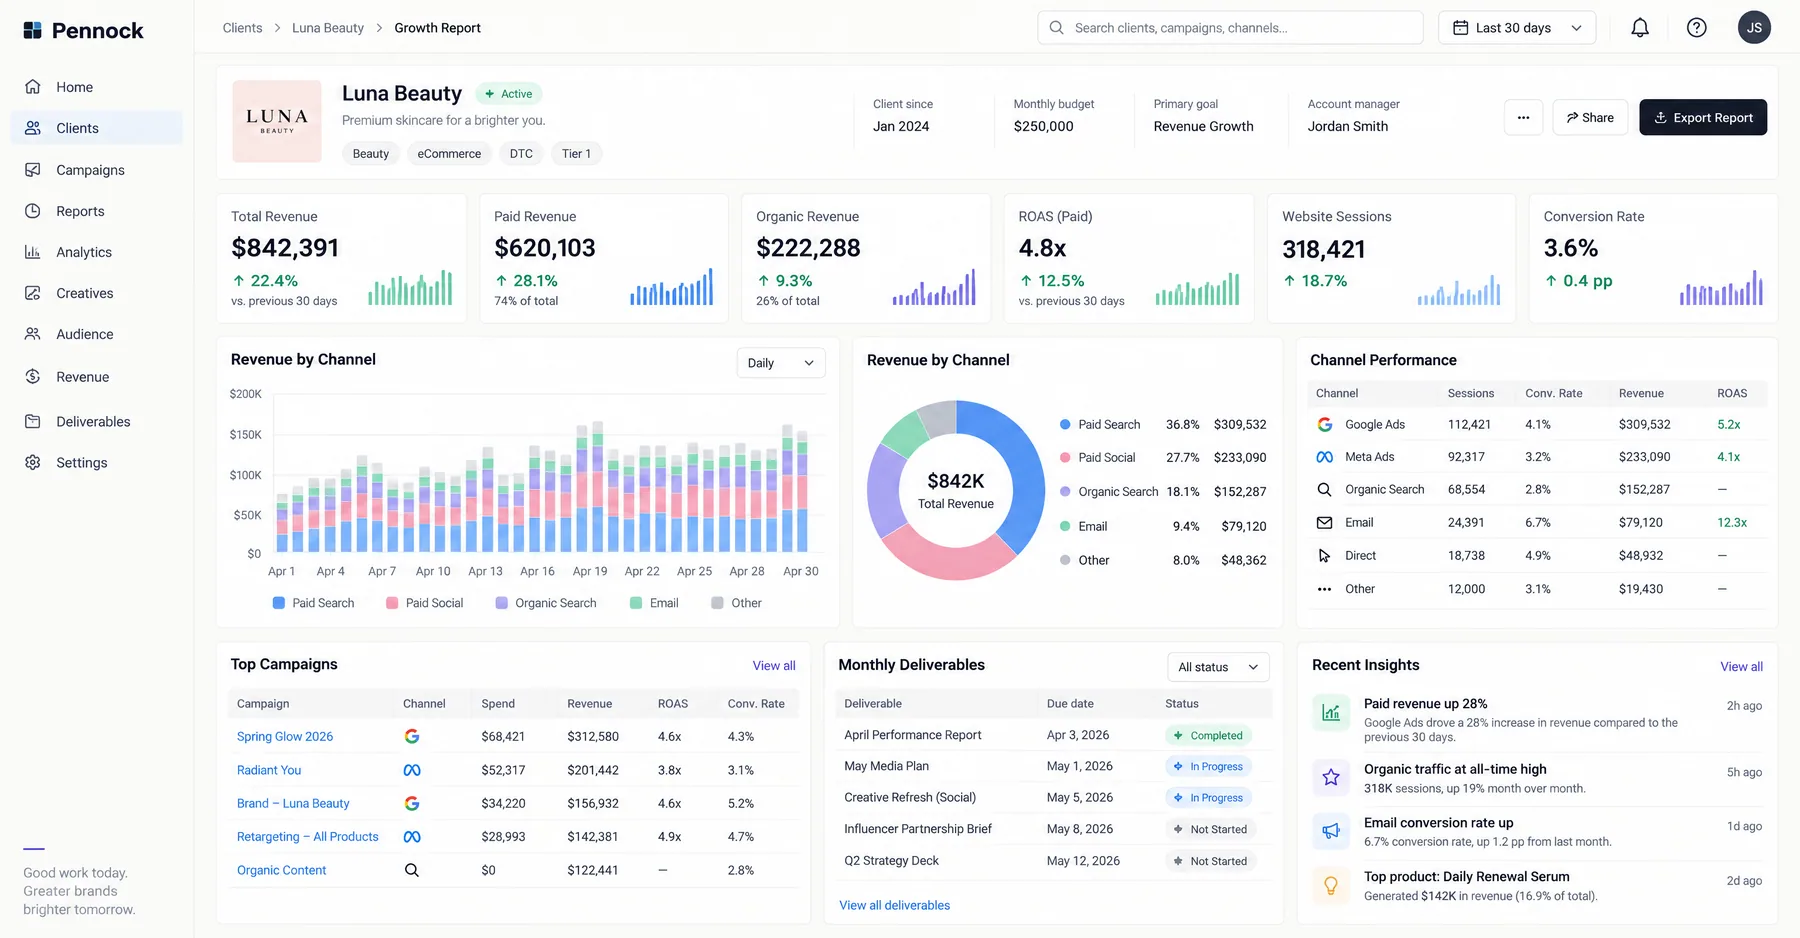Toggle the Paid Social legend swatch under the bar chart
Screen dimensions: 1800x938
click(x=392, y=603)
